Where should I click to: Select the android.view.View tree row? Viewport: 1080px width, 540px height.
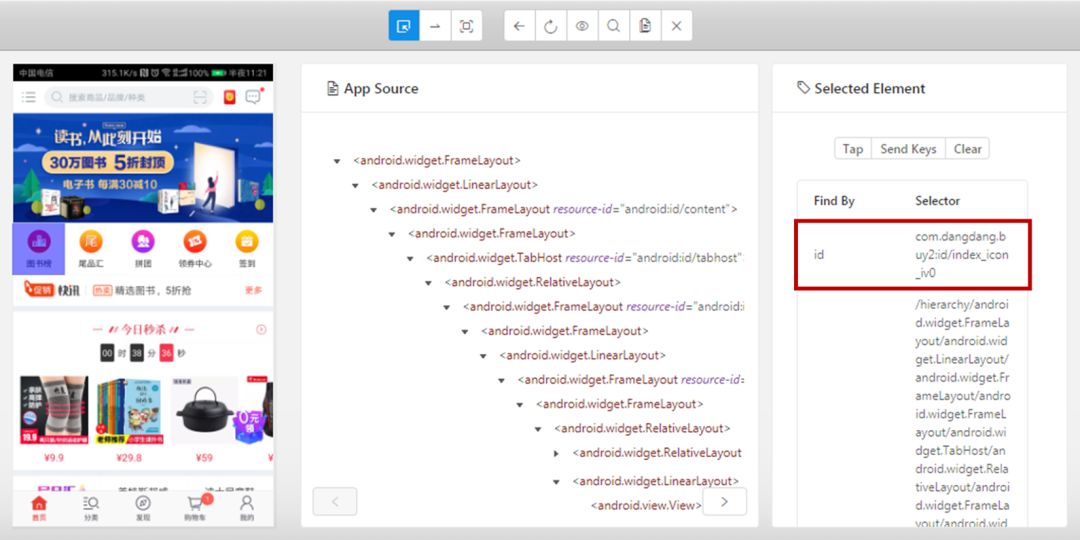click(646, 506)
